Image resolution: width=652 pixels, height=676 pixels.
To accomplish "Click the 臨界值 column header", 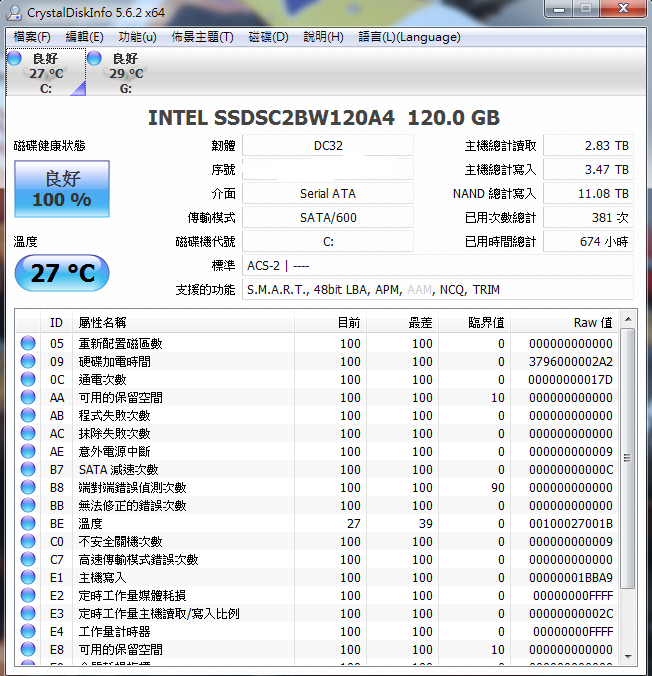I will click(474, 322).
